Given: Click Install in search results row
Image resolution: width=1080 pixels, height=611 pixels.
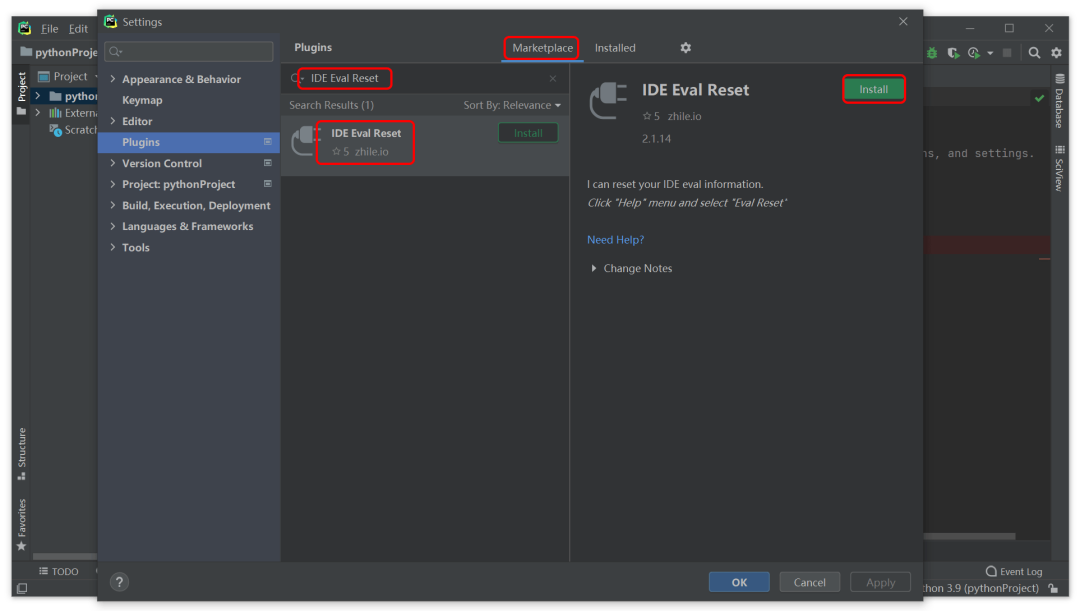Looking at the screenshot, I should coord(528,133).
